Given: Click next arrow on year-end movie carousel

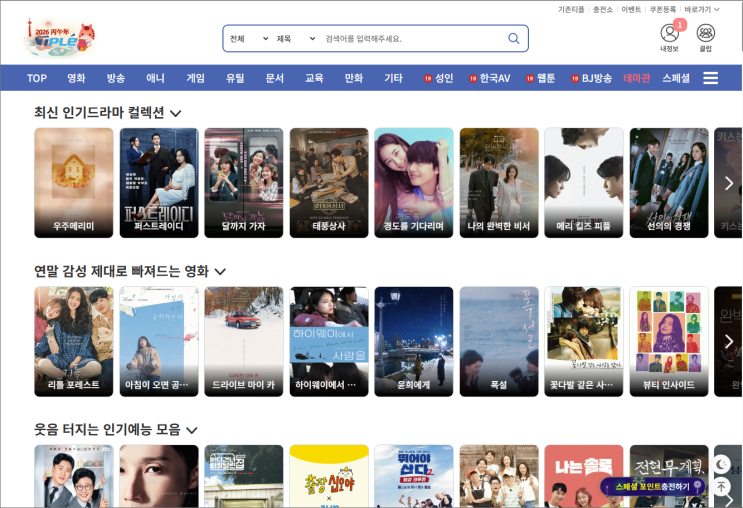Looking at the screenshot, I should click(x=729, y=341).
